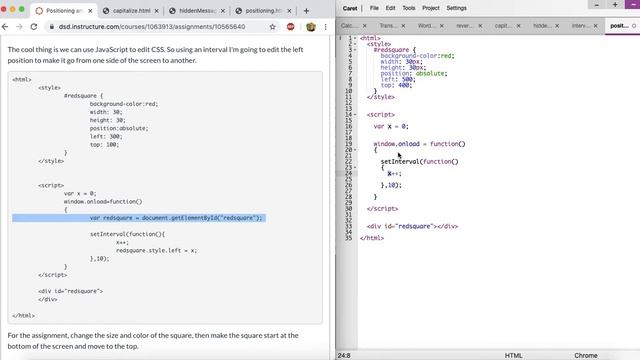Image resolution: width=640 pixels, height=360 pixels.
Task: Click 'redsquare.style.left = x;' in webpage code
Action: 156,251
